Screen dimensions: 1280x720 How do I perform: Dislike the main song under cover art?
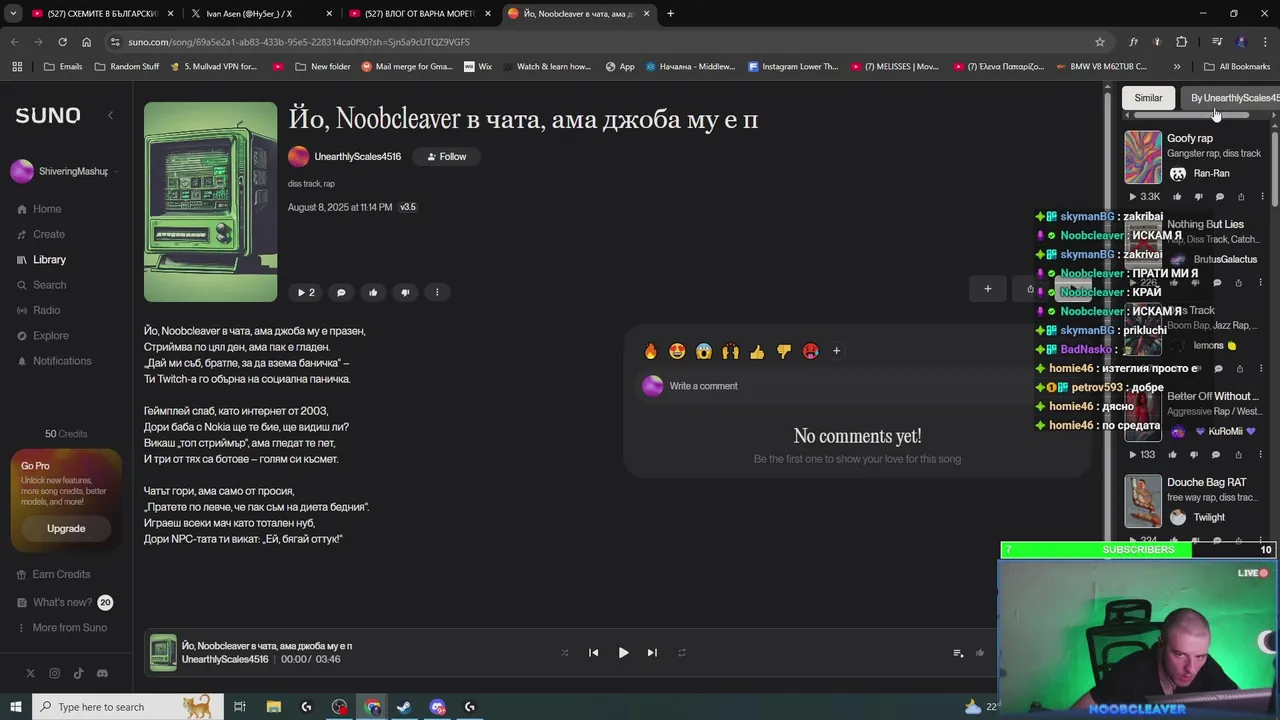(405, 292)
